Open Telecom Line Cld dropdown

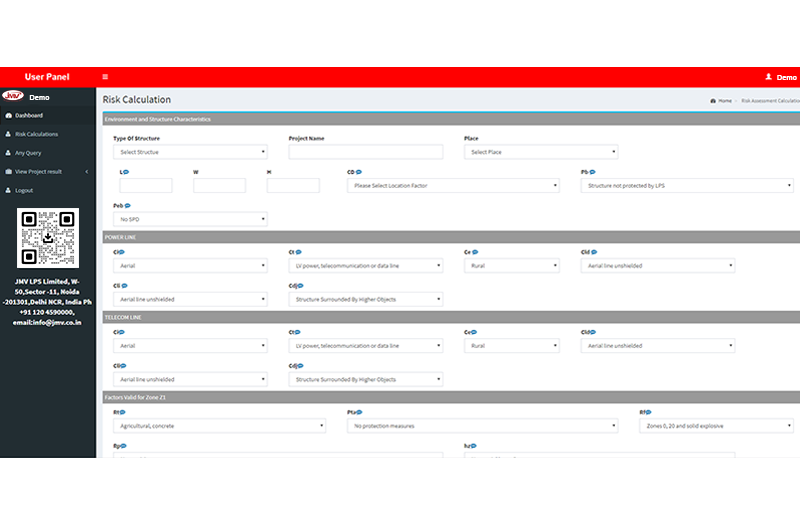(658, 346)
